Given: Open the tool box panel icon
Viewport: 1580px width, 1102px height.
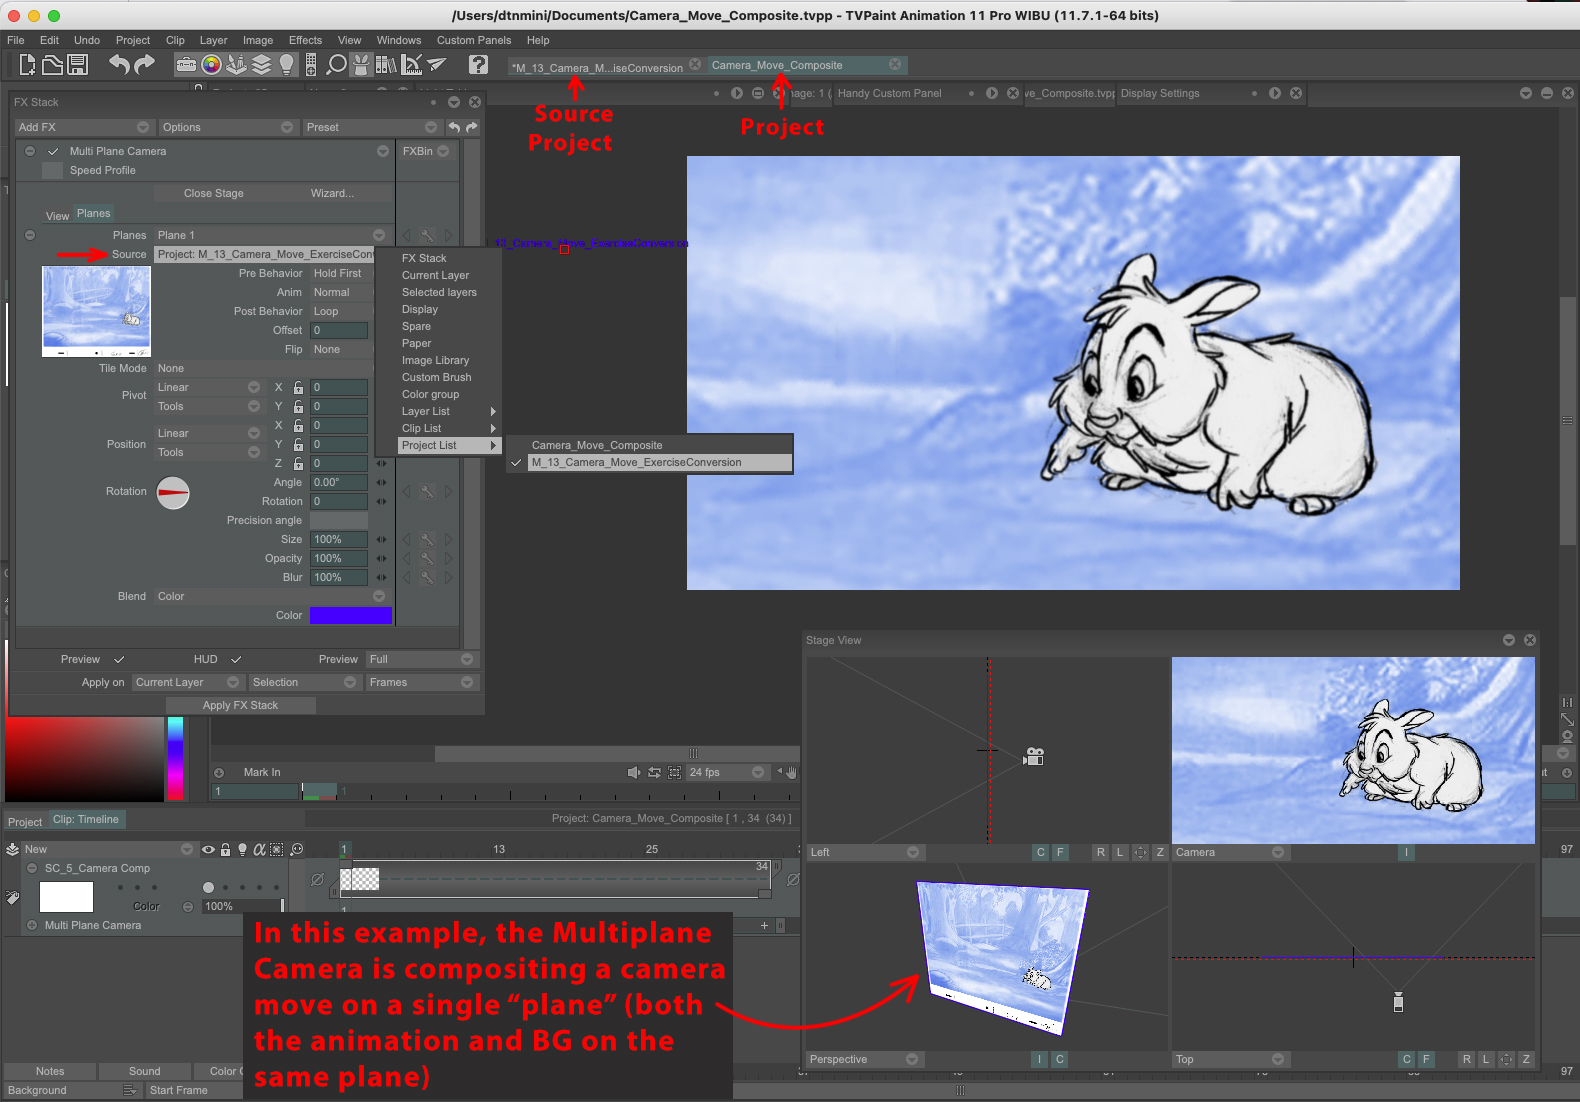Looking at the screenshot, I should (186, 65).
